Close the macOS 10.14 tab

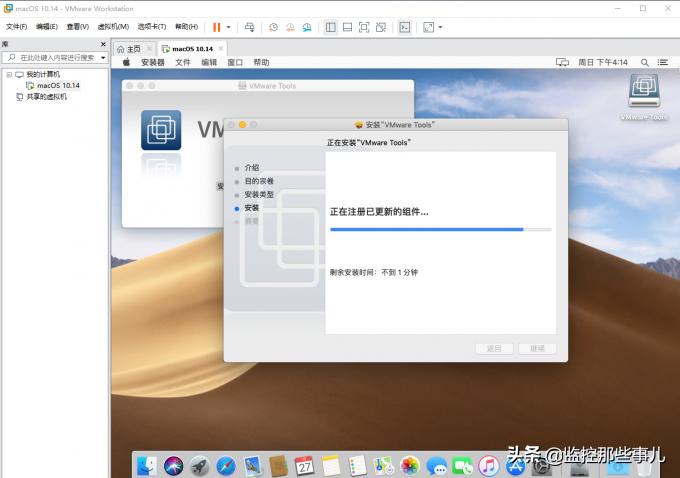[x=221, y=49]
